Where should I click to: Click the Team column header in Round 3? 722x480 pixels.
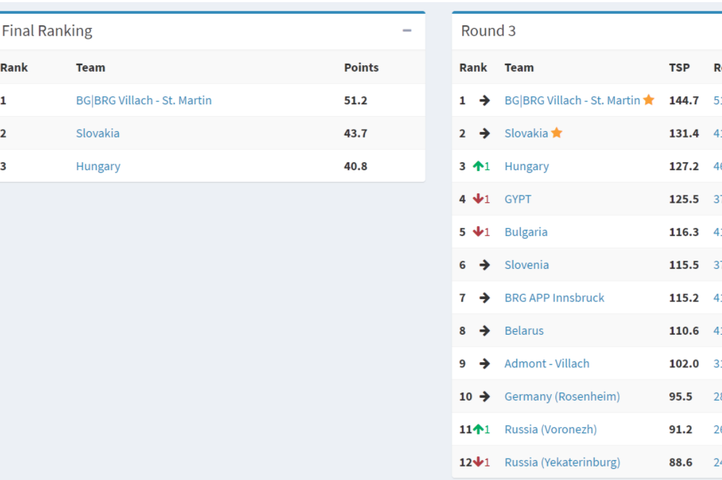point(519,68)
